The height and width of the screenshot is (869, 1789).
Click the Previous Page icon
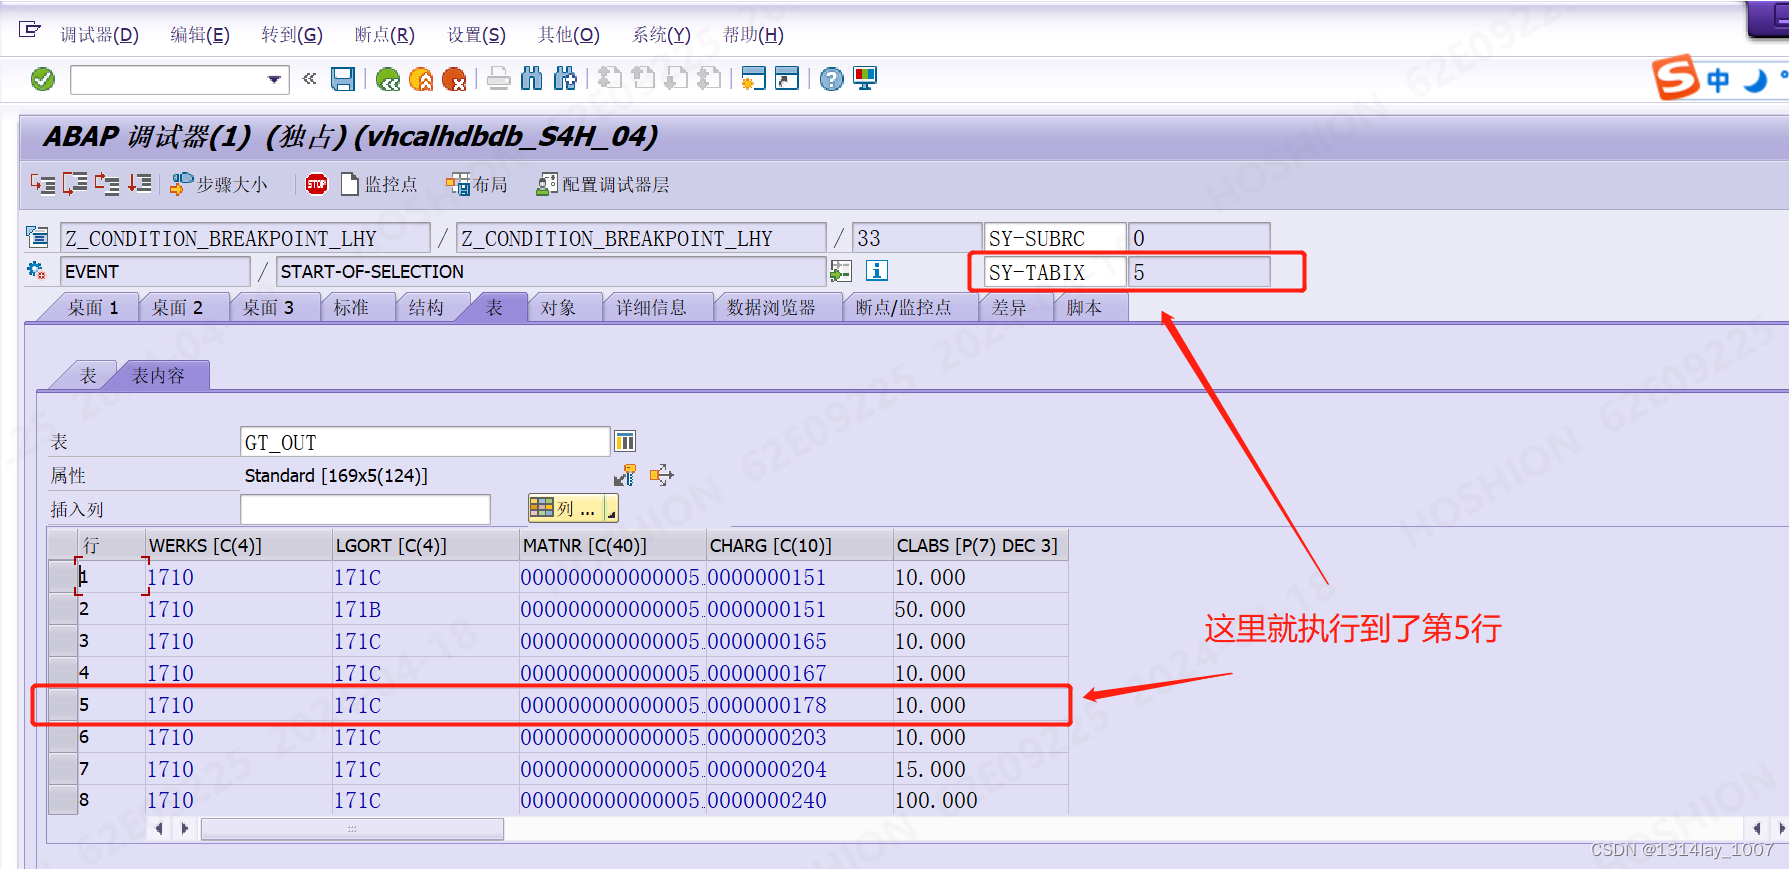coord(643,79)
